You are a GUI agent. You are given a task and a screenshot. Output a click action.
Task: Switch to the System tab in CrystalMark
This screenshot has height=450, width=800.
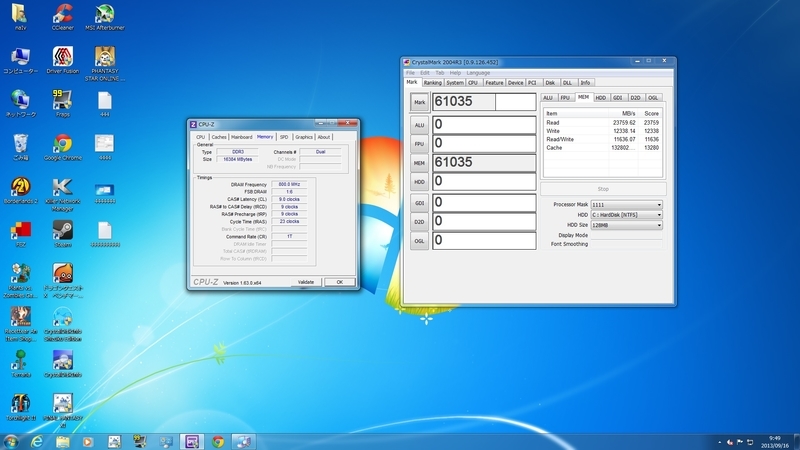(455, 83)
